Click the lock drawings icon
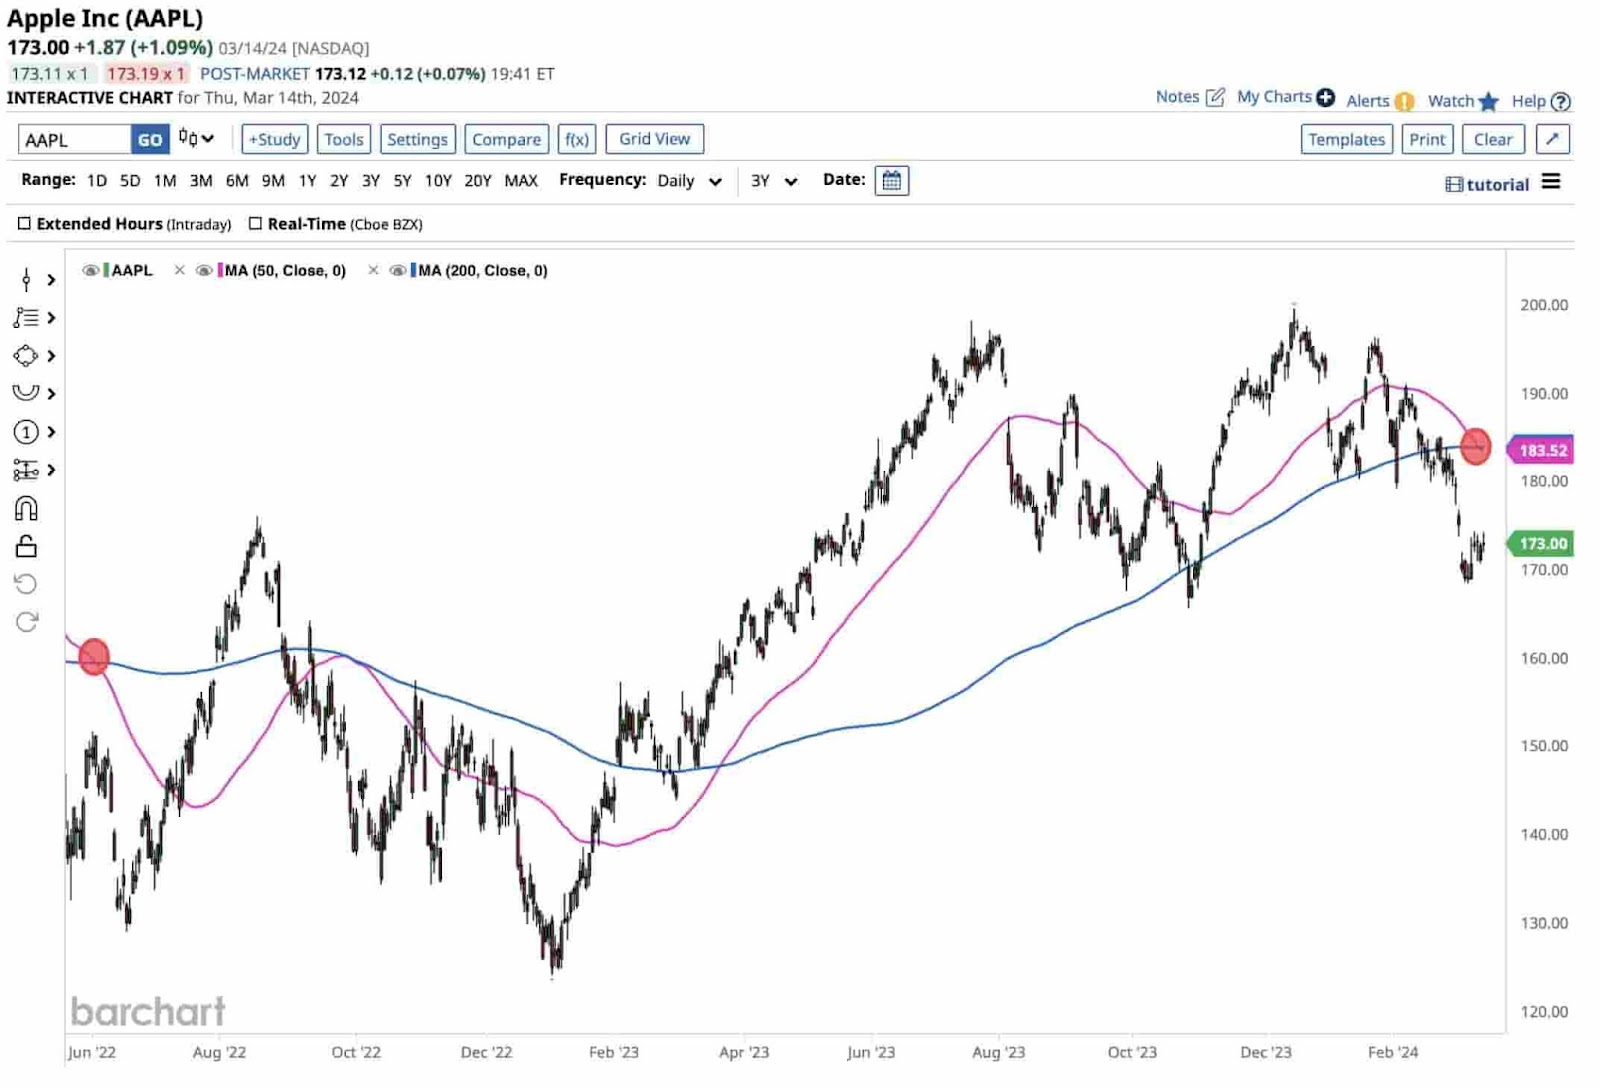This screenshot has width=1600, height=1088. pyautogui.click(x=26, y=547)
